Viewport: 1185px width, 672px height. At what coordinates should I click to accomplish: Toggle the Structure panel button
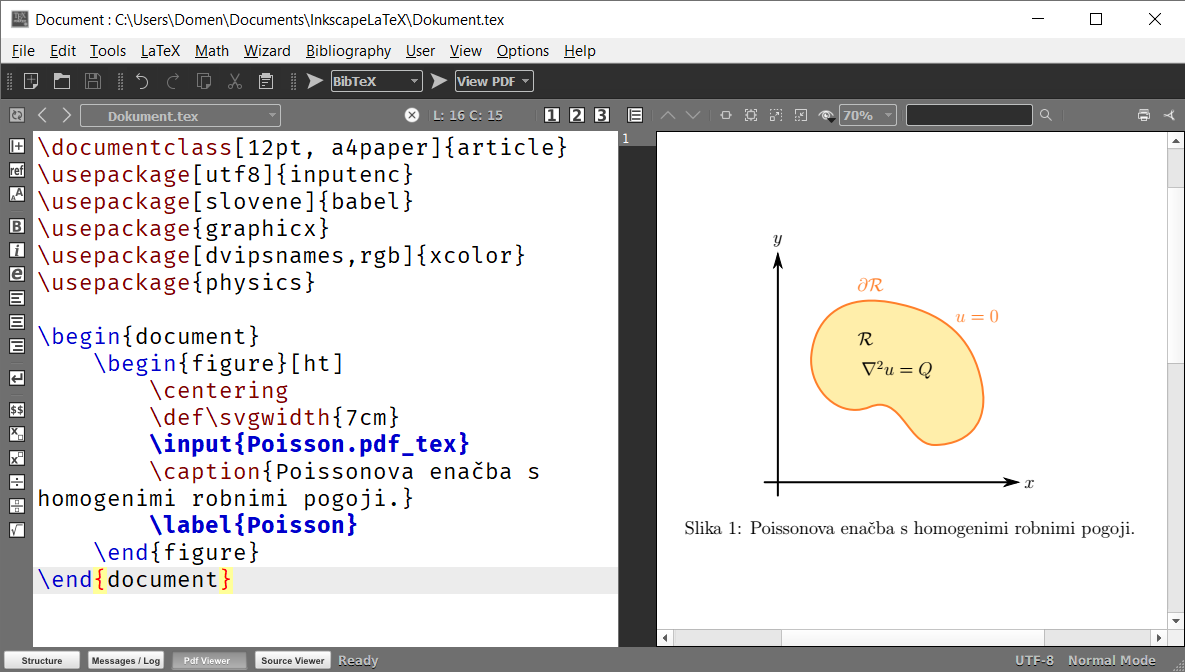coord(42,660)
